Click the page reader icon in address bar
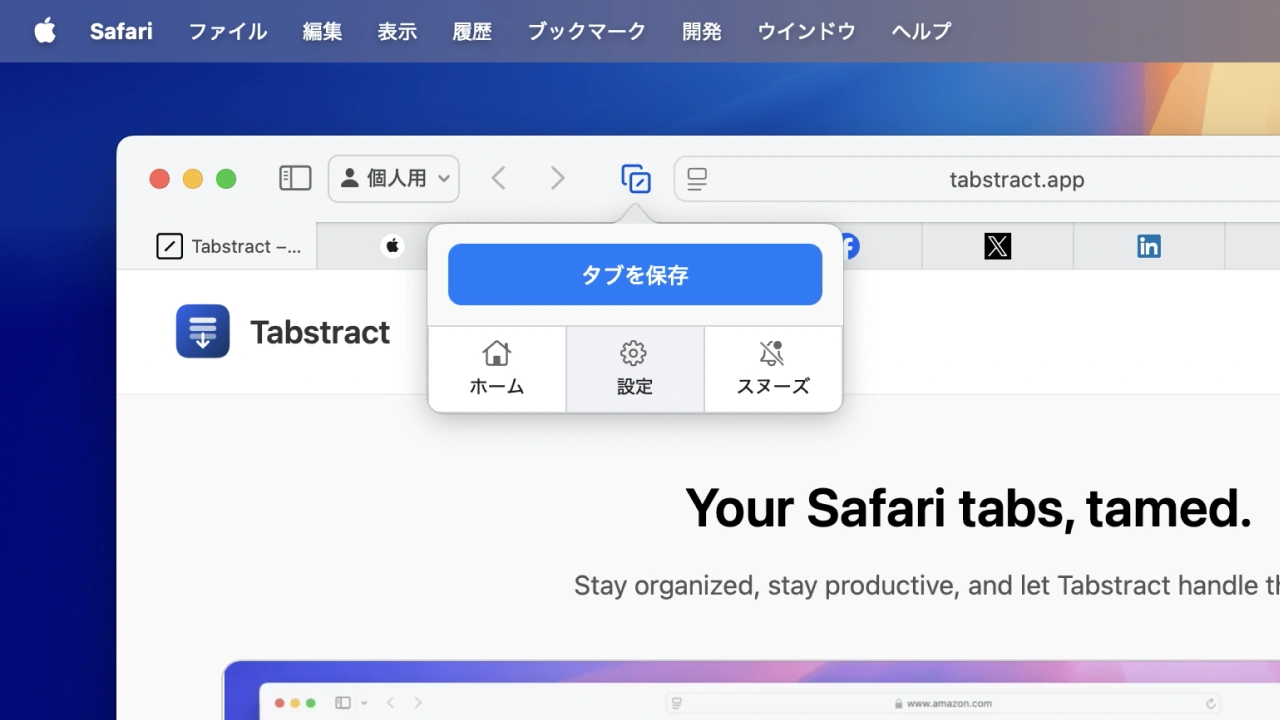Viewport: 1280px width, 720px height. (x=697, y=180)
